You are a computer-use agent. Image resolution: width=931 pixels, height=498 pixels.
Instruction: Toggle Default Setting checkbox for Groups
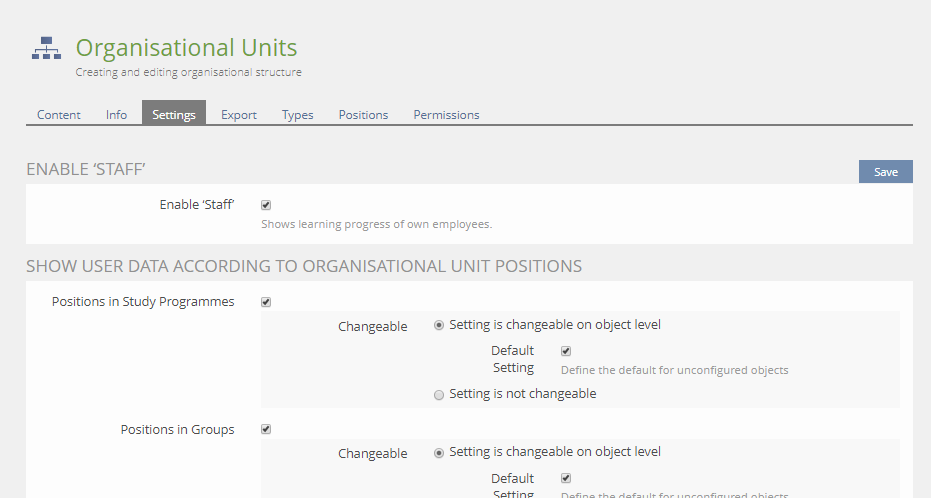pyautogui.click(x=566, y=478)
